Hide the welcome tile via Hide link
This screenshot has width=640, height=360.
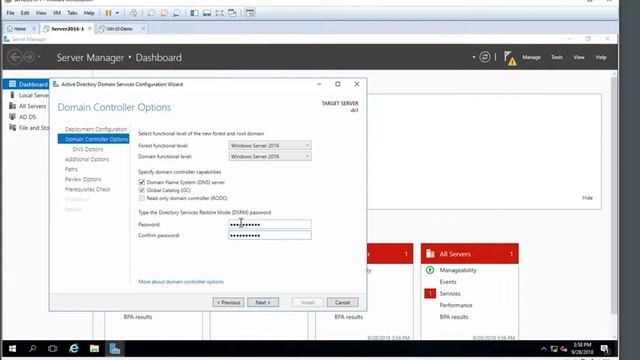587,198
